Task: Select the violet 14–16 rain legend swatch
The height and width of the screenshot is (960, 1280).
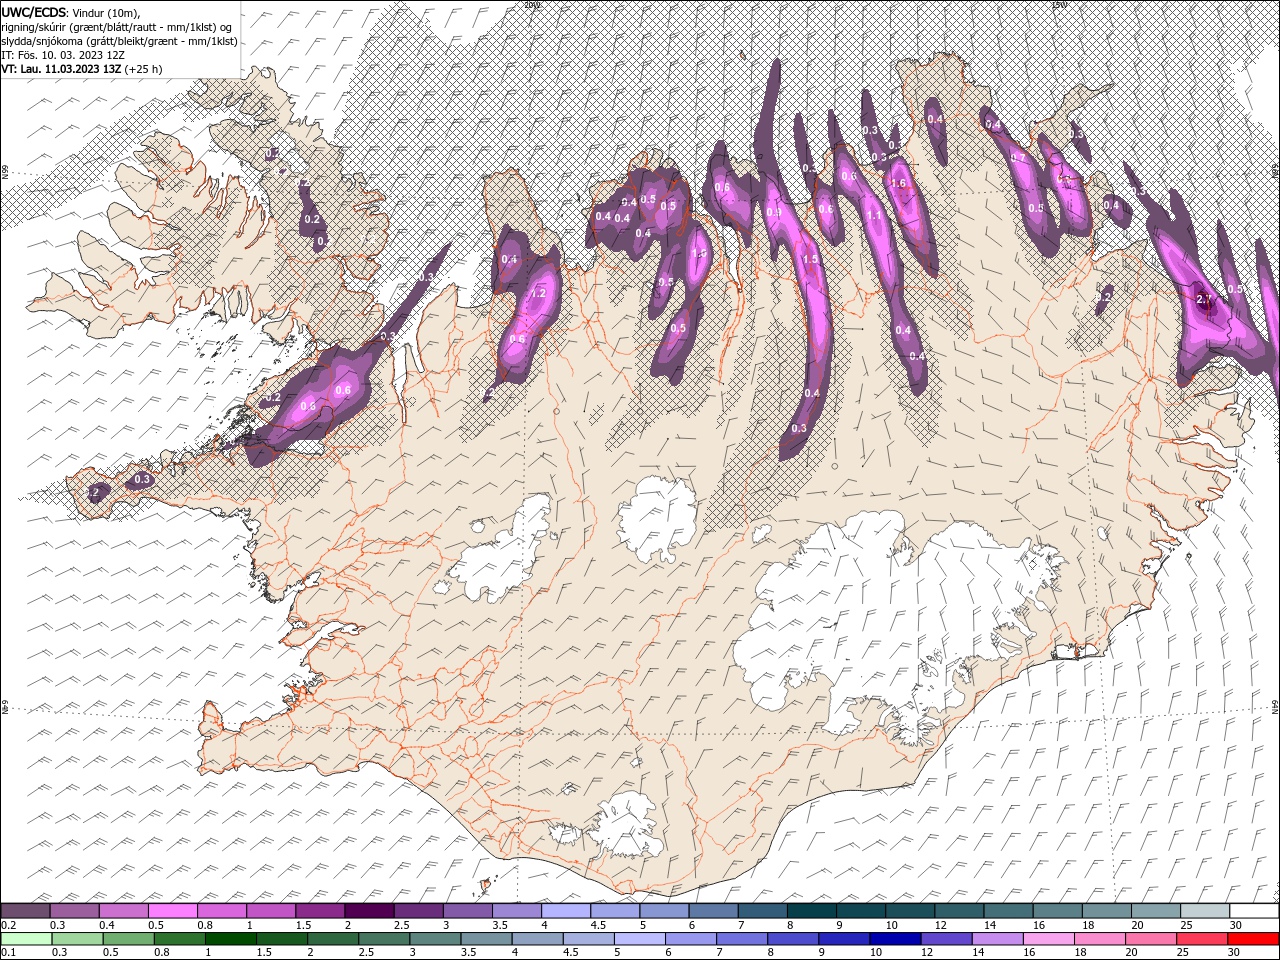Action: (996, 939)
